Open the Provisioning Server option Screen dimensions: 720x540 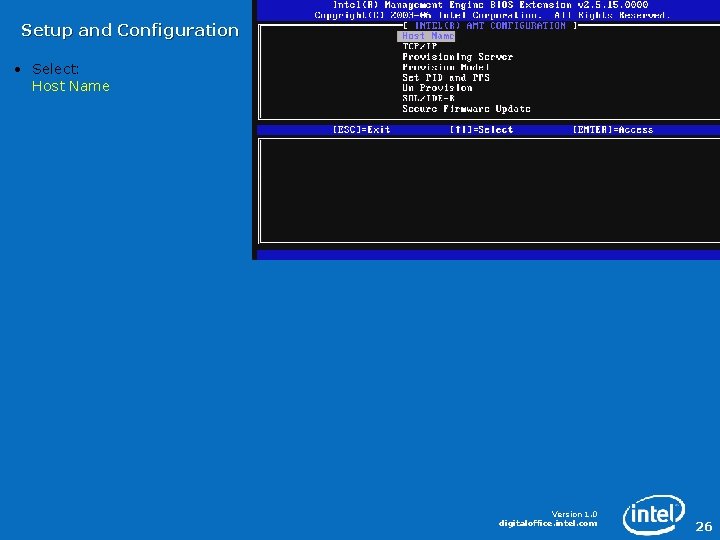(x=457, y=57)
